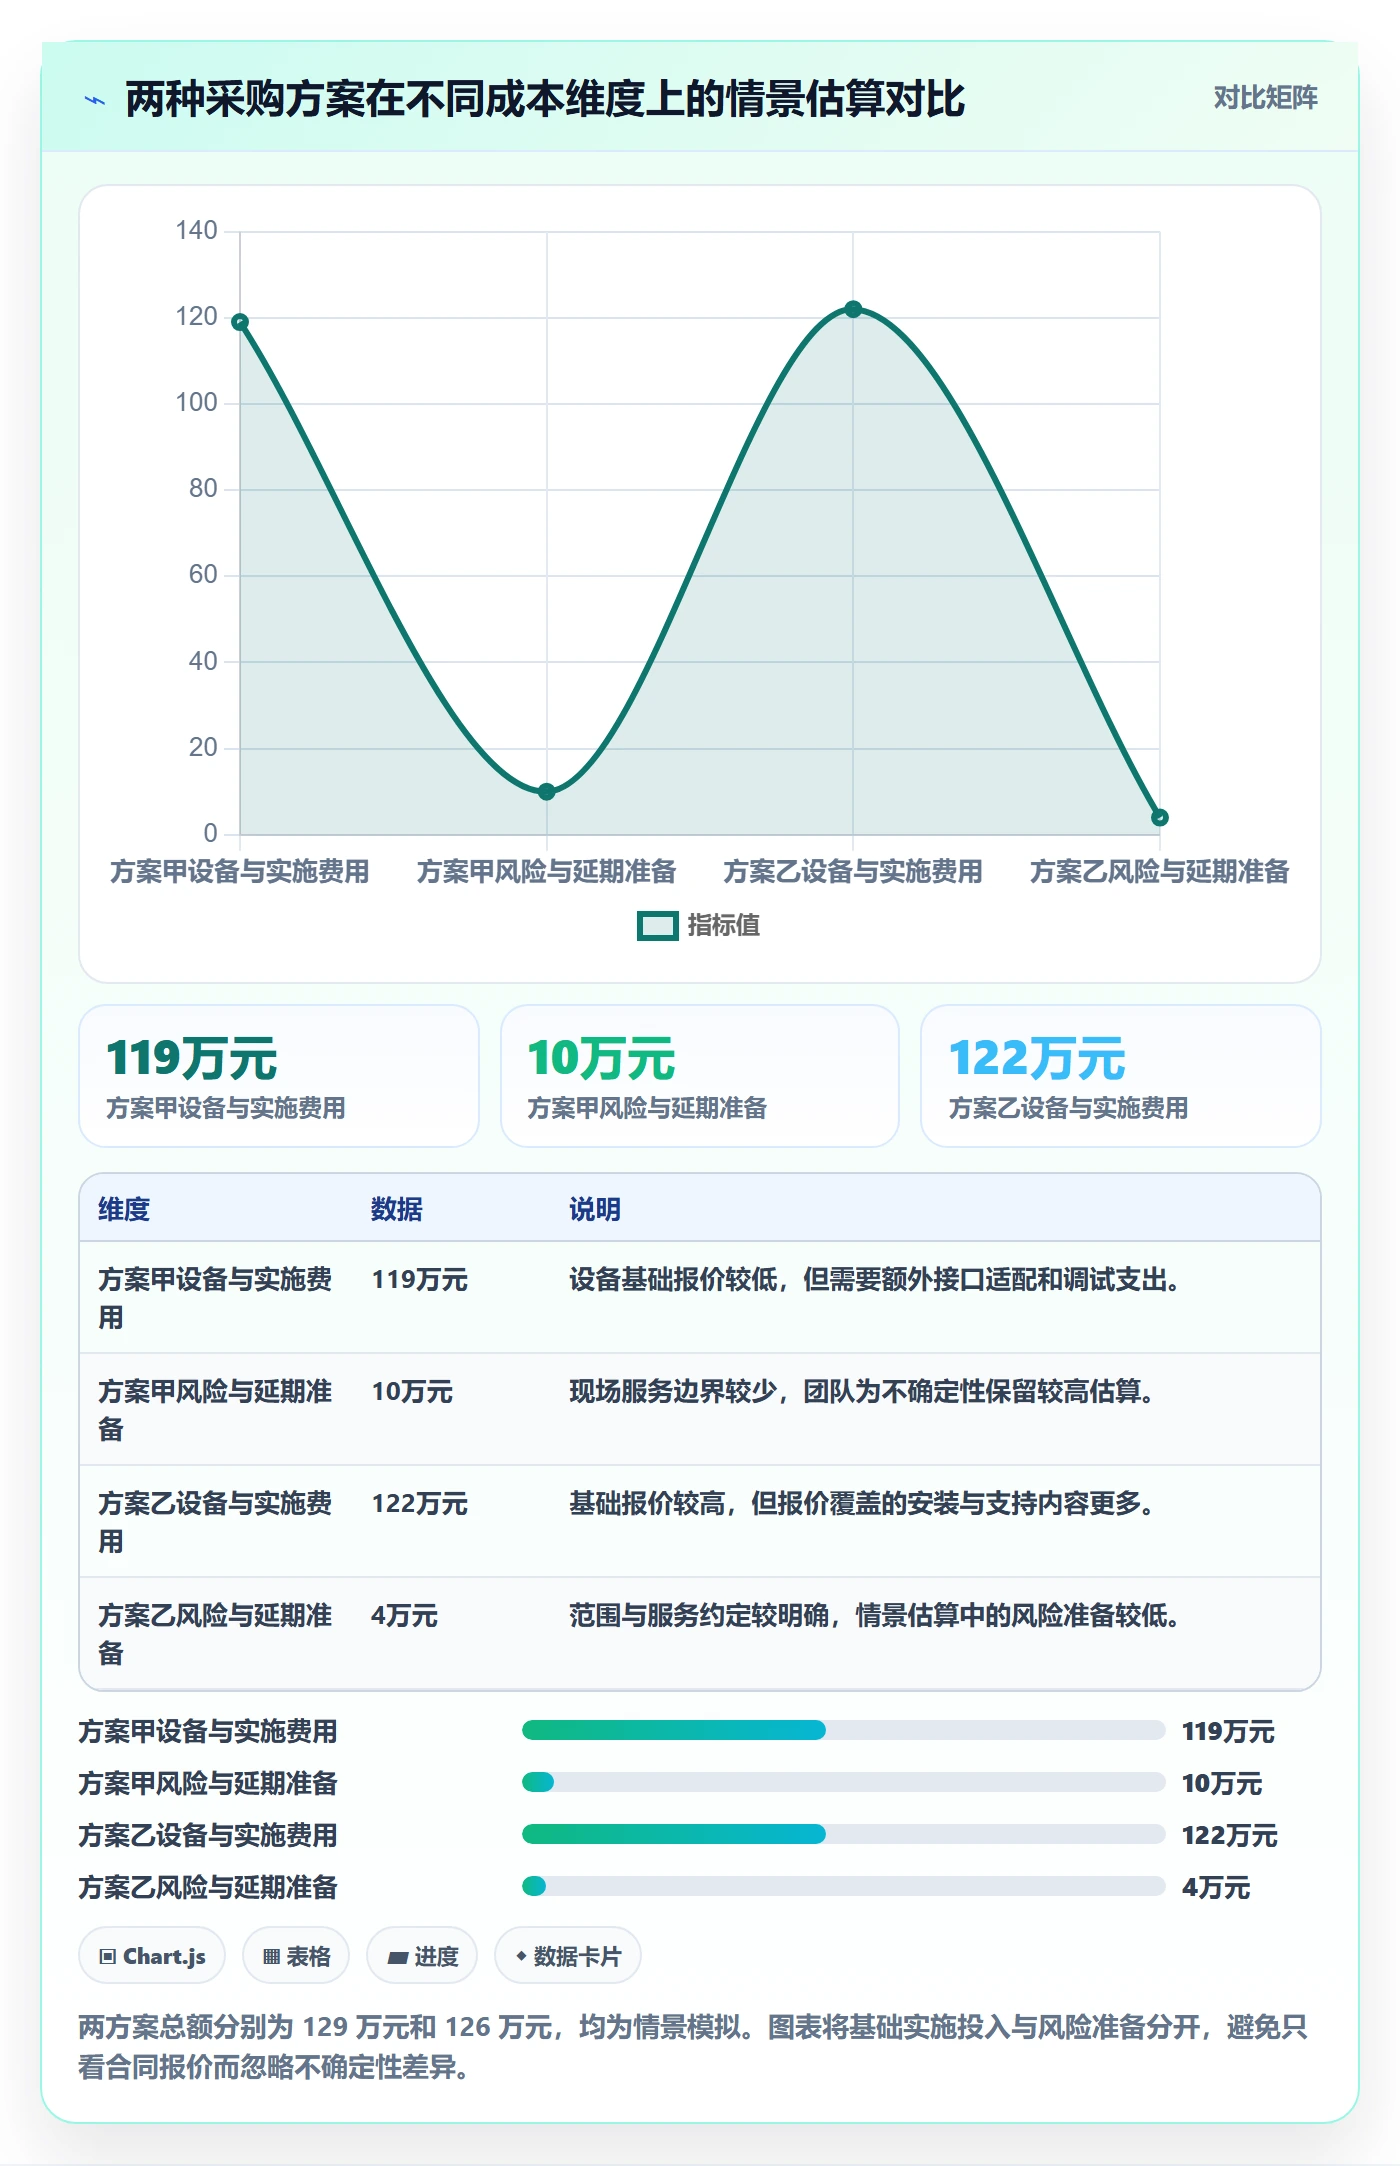The height and width of the screenshot is (2166, 1400).
Task: Click the y-axis label 140
Action: point(196,231)
